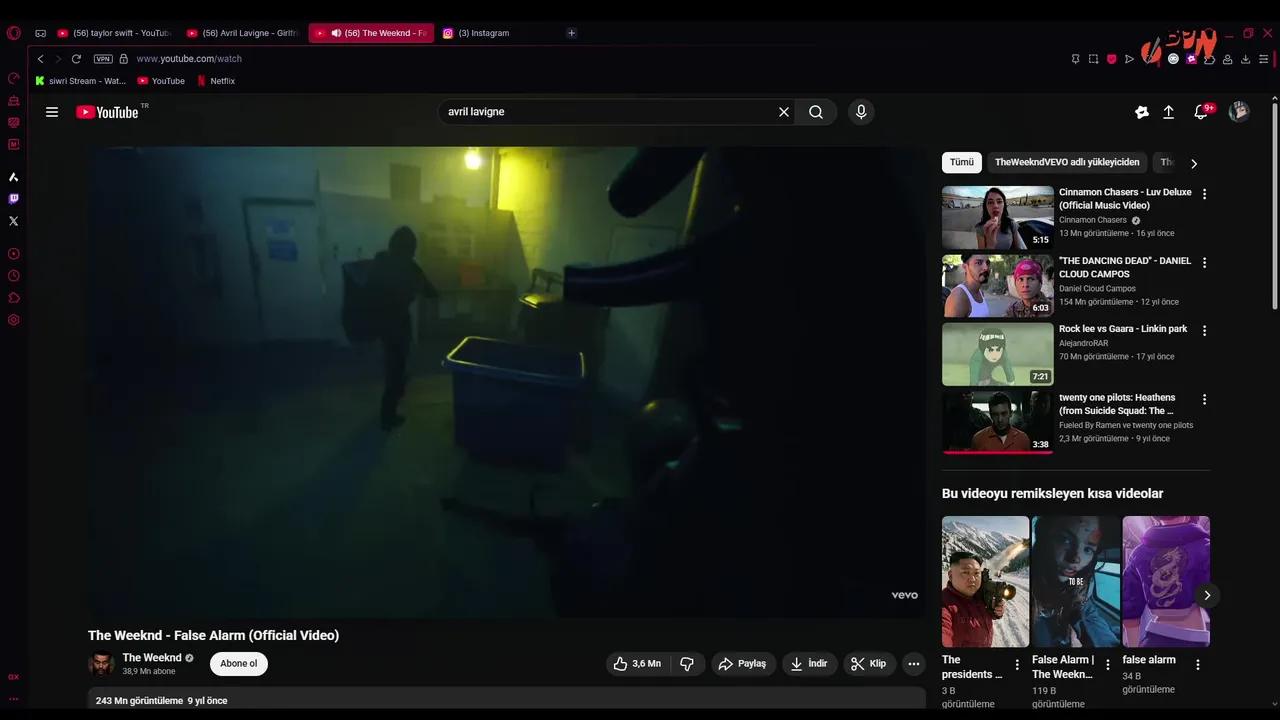Switch to the taylor swift tab
The width and height of the screenshot is (1280, 720).
[x=116, y=33]
